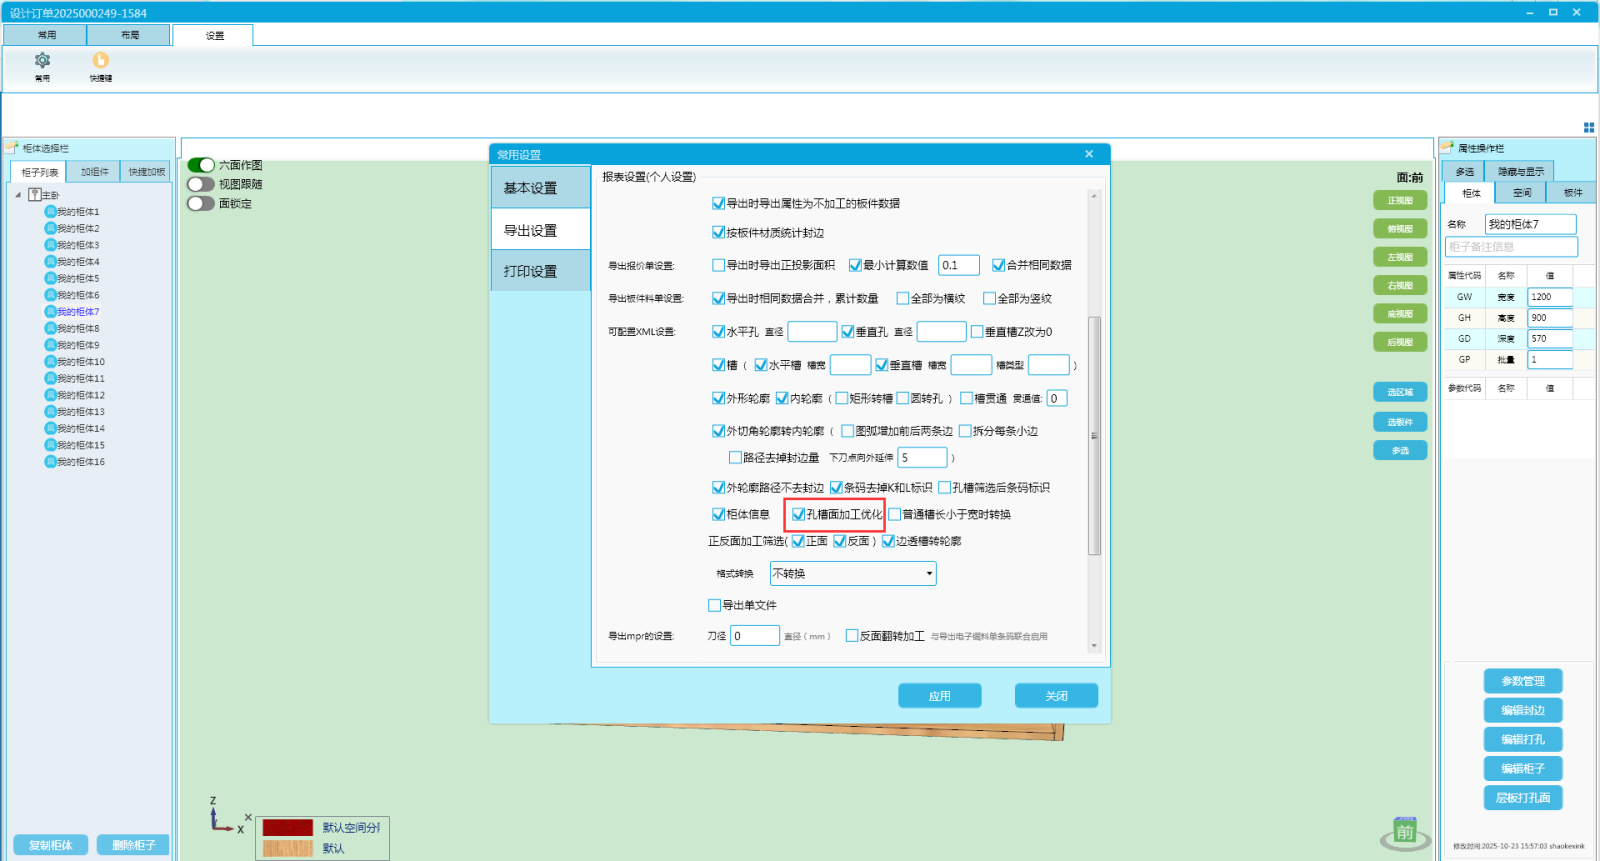Open the 打印设置 settings section

point(541,271)
